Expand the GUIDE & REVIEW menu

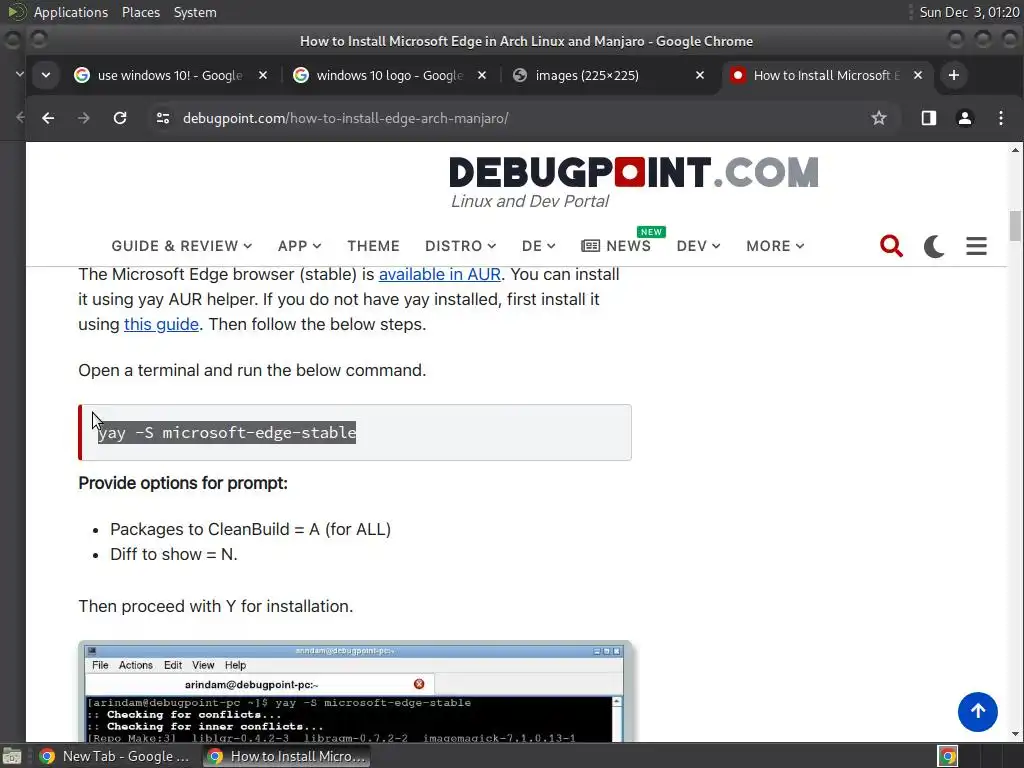182,246
